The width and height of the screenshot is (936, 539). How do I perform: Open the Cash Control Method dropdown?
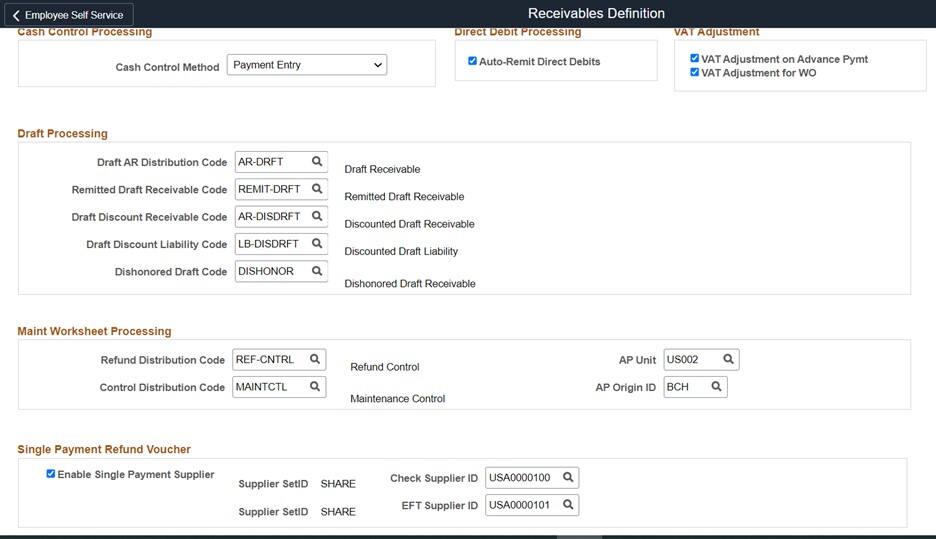(x=307, y=65)
